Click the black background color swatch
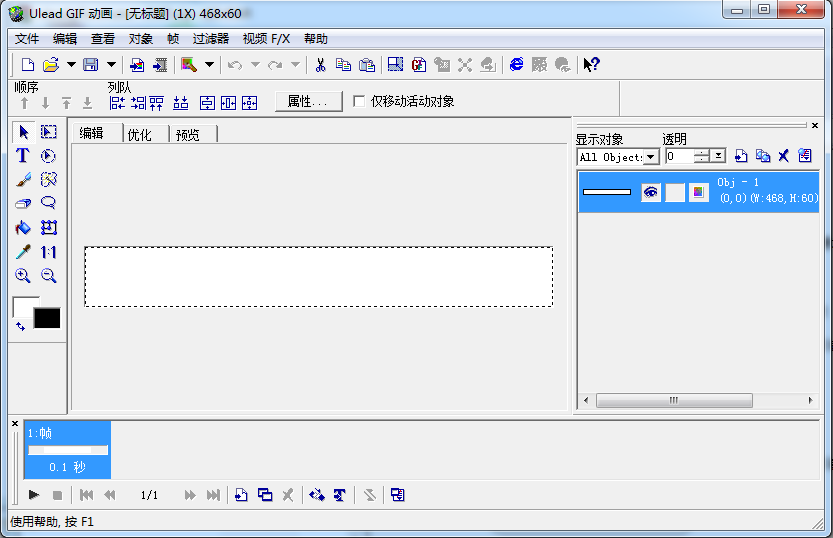 coord(47,318)
